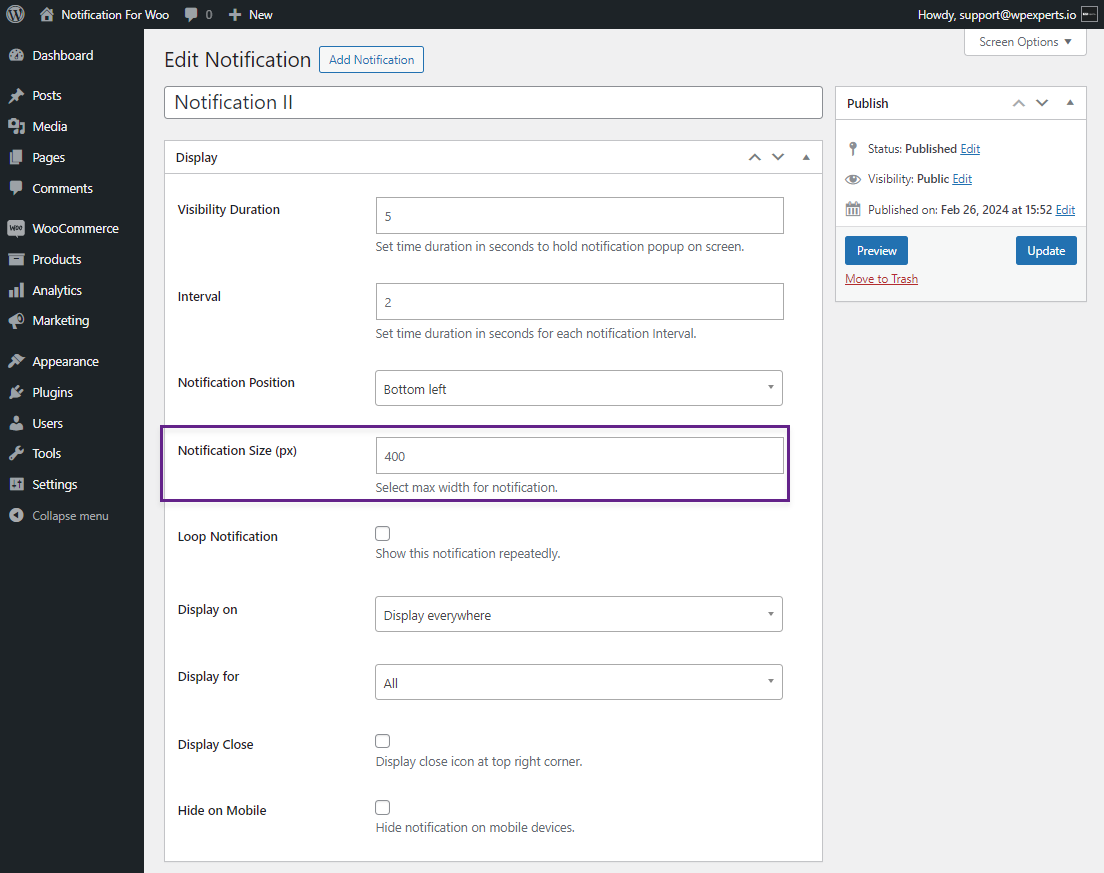
Task: Click Notification For Woo site name
Action: click(115, 15)
